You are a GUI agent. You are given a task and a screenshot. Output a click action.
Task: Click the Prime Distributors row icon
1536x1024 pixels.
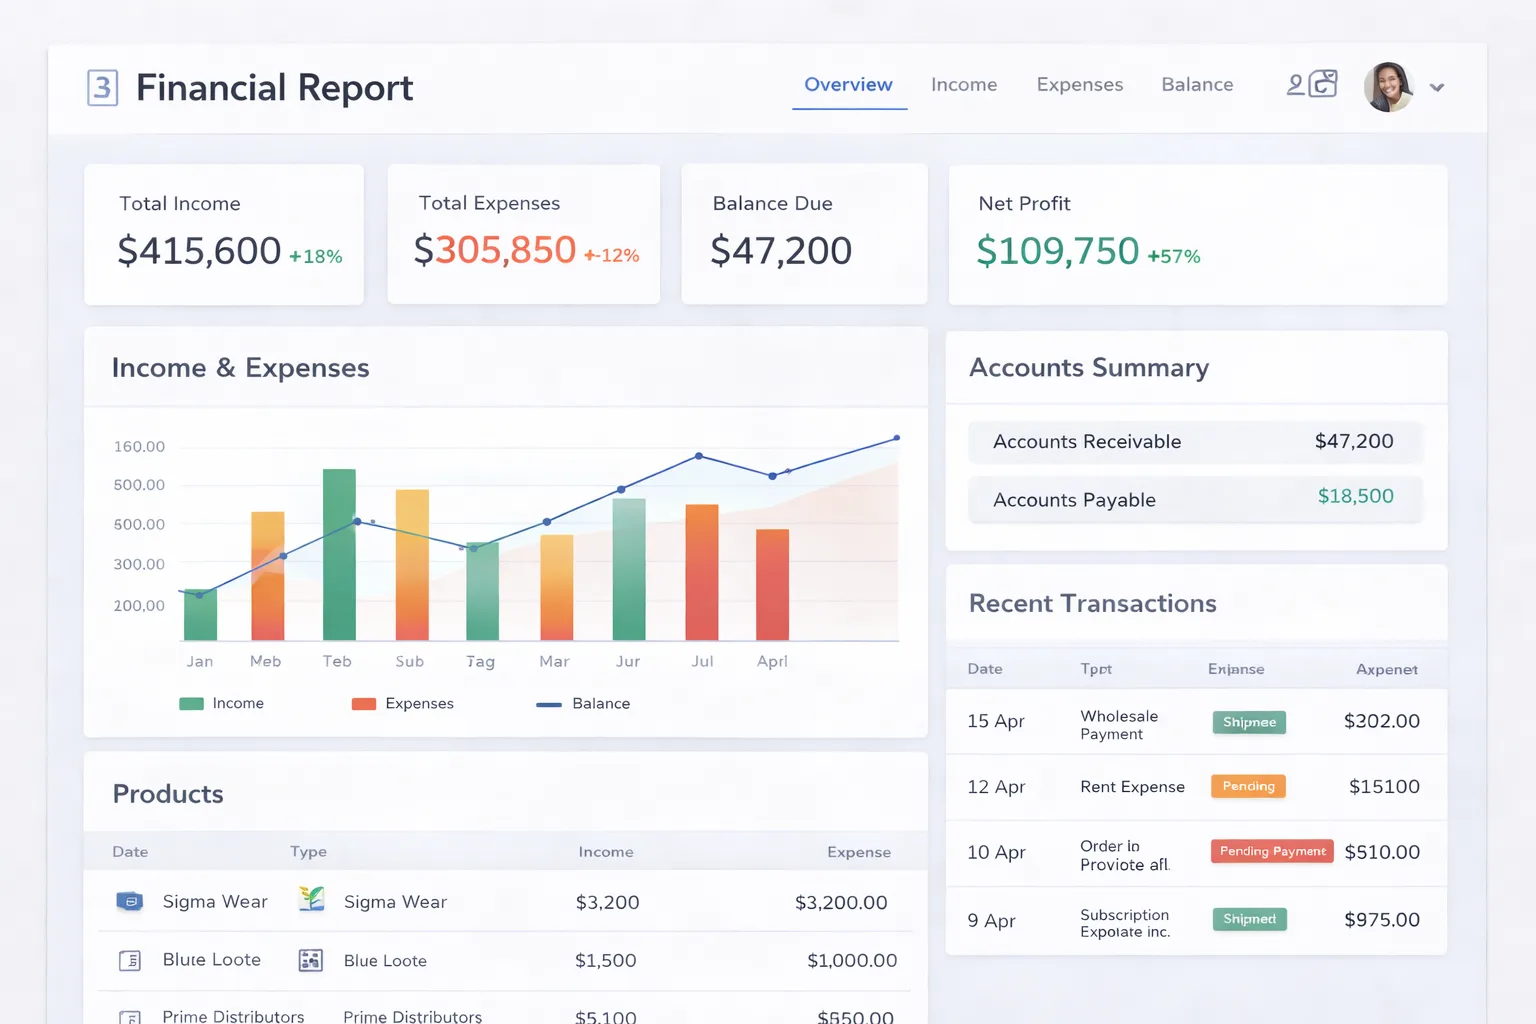tap(130, 1017)
